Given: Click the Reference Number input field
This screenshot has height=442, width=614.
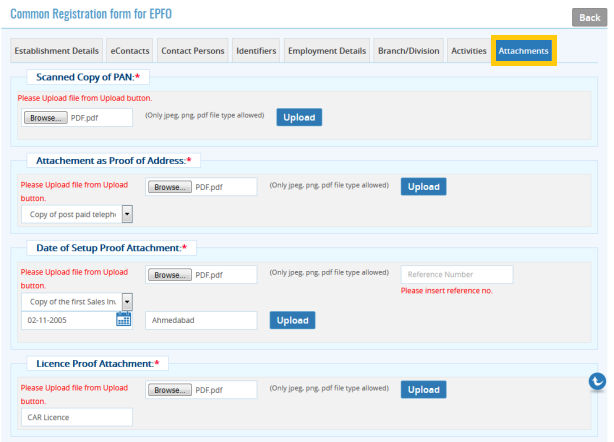Looking at the screenshot, I should click(x=456, y=274).
